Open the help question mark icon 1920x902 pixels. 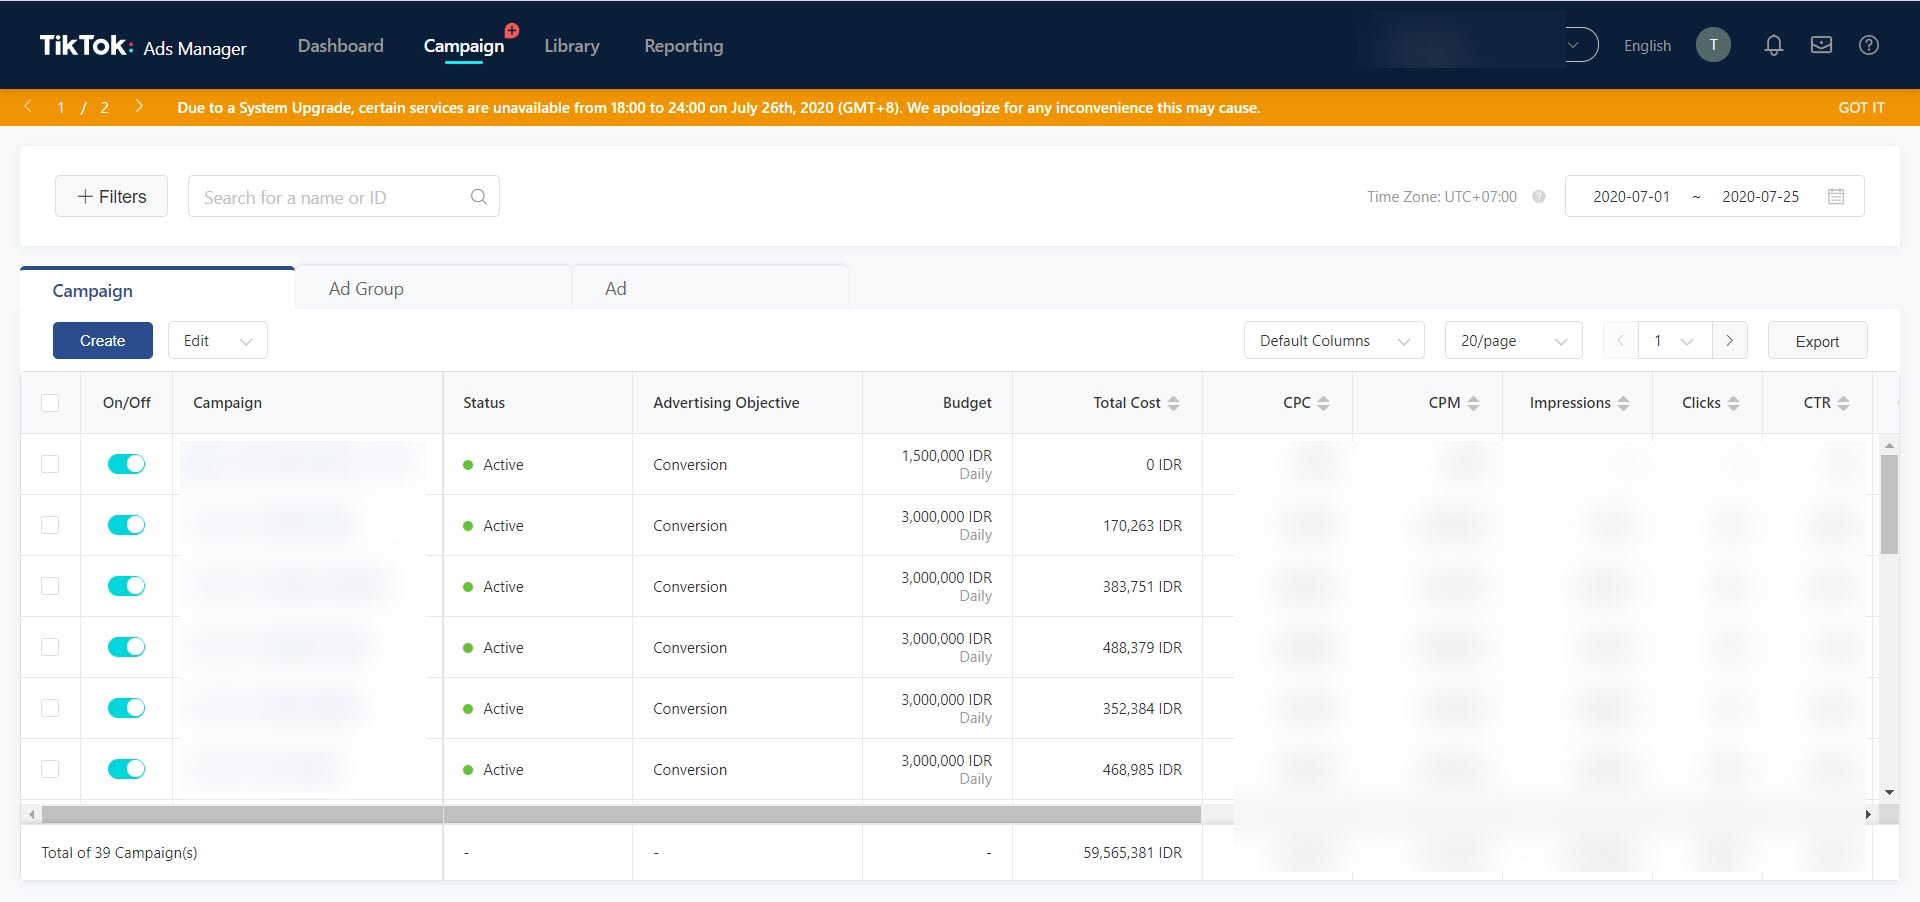[1868, 45]
